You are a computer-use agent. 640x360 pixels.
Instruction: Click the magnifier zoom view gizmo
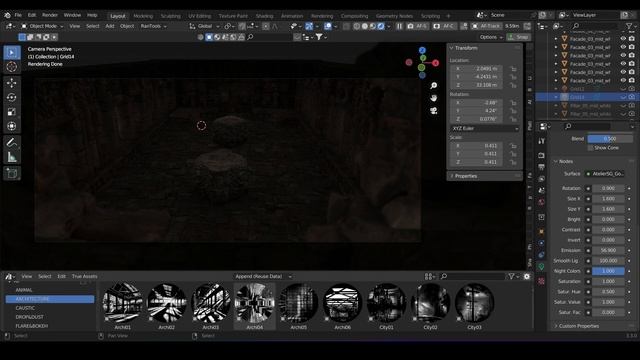tap(433, 86)
